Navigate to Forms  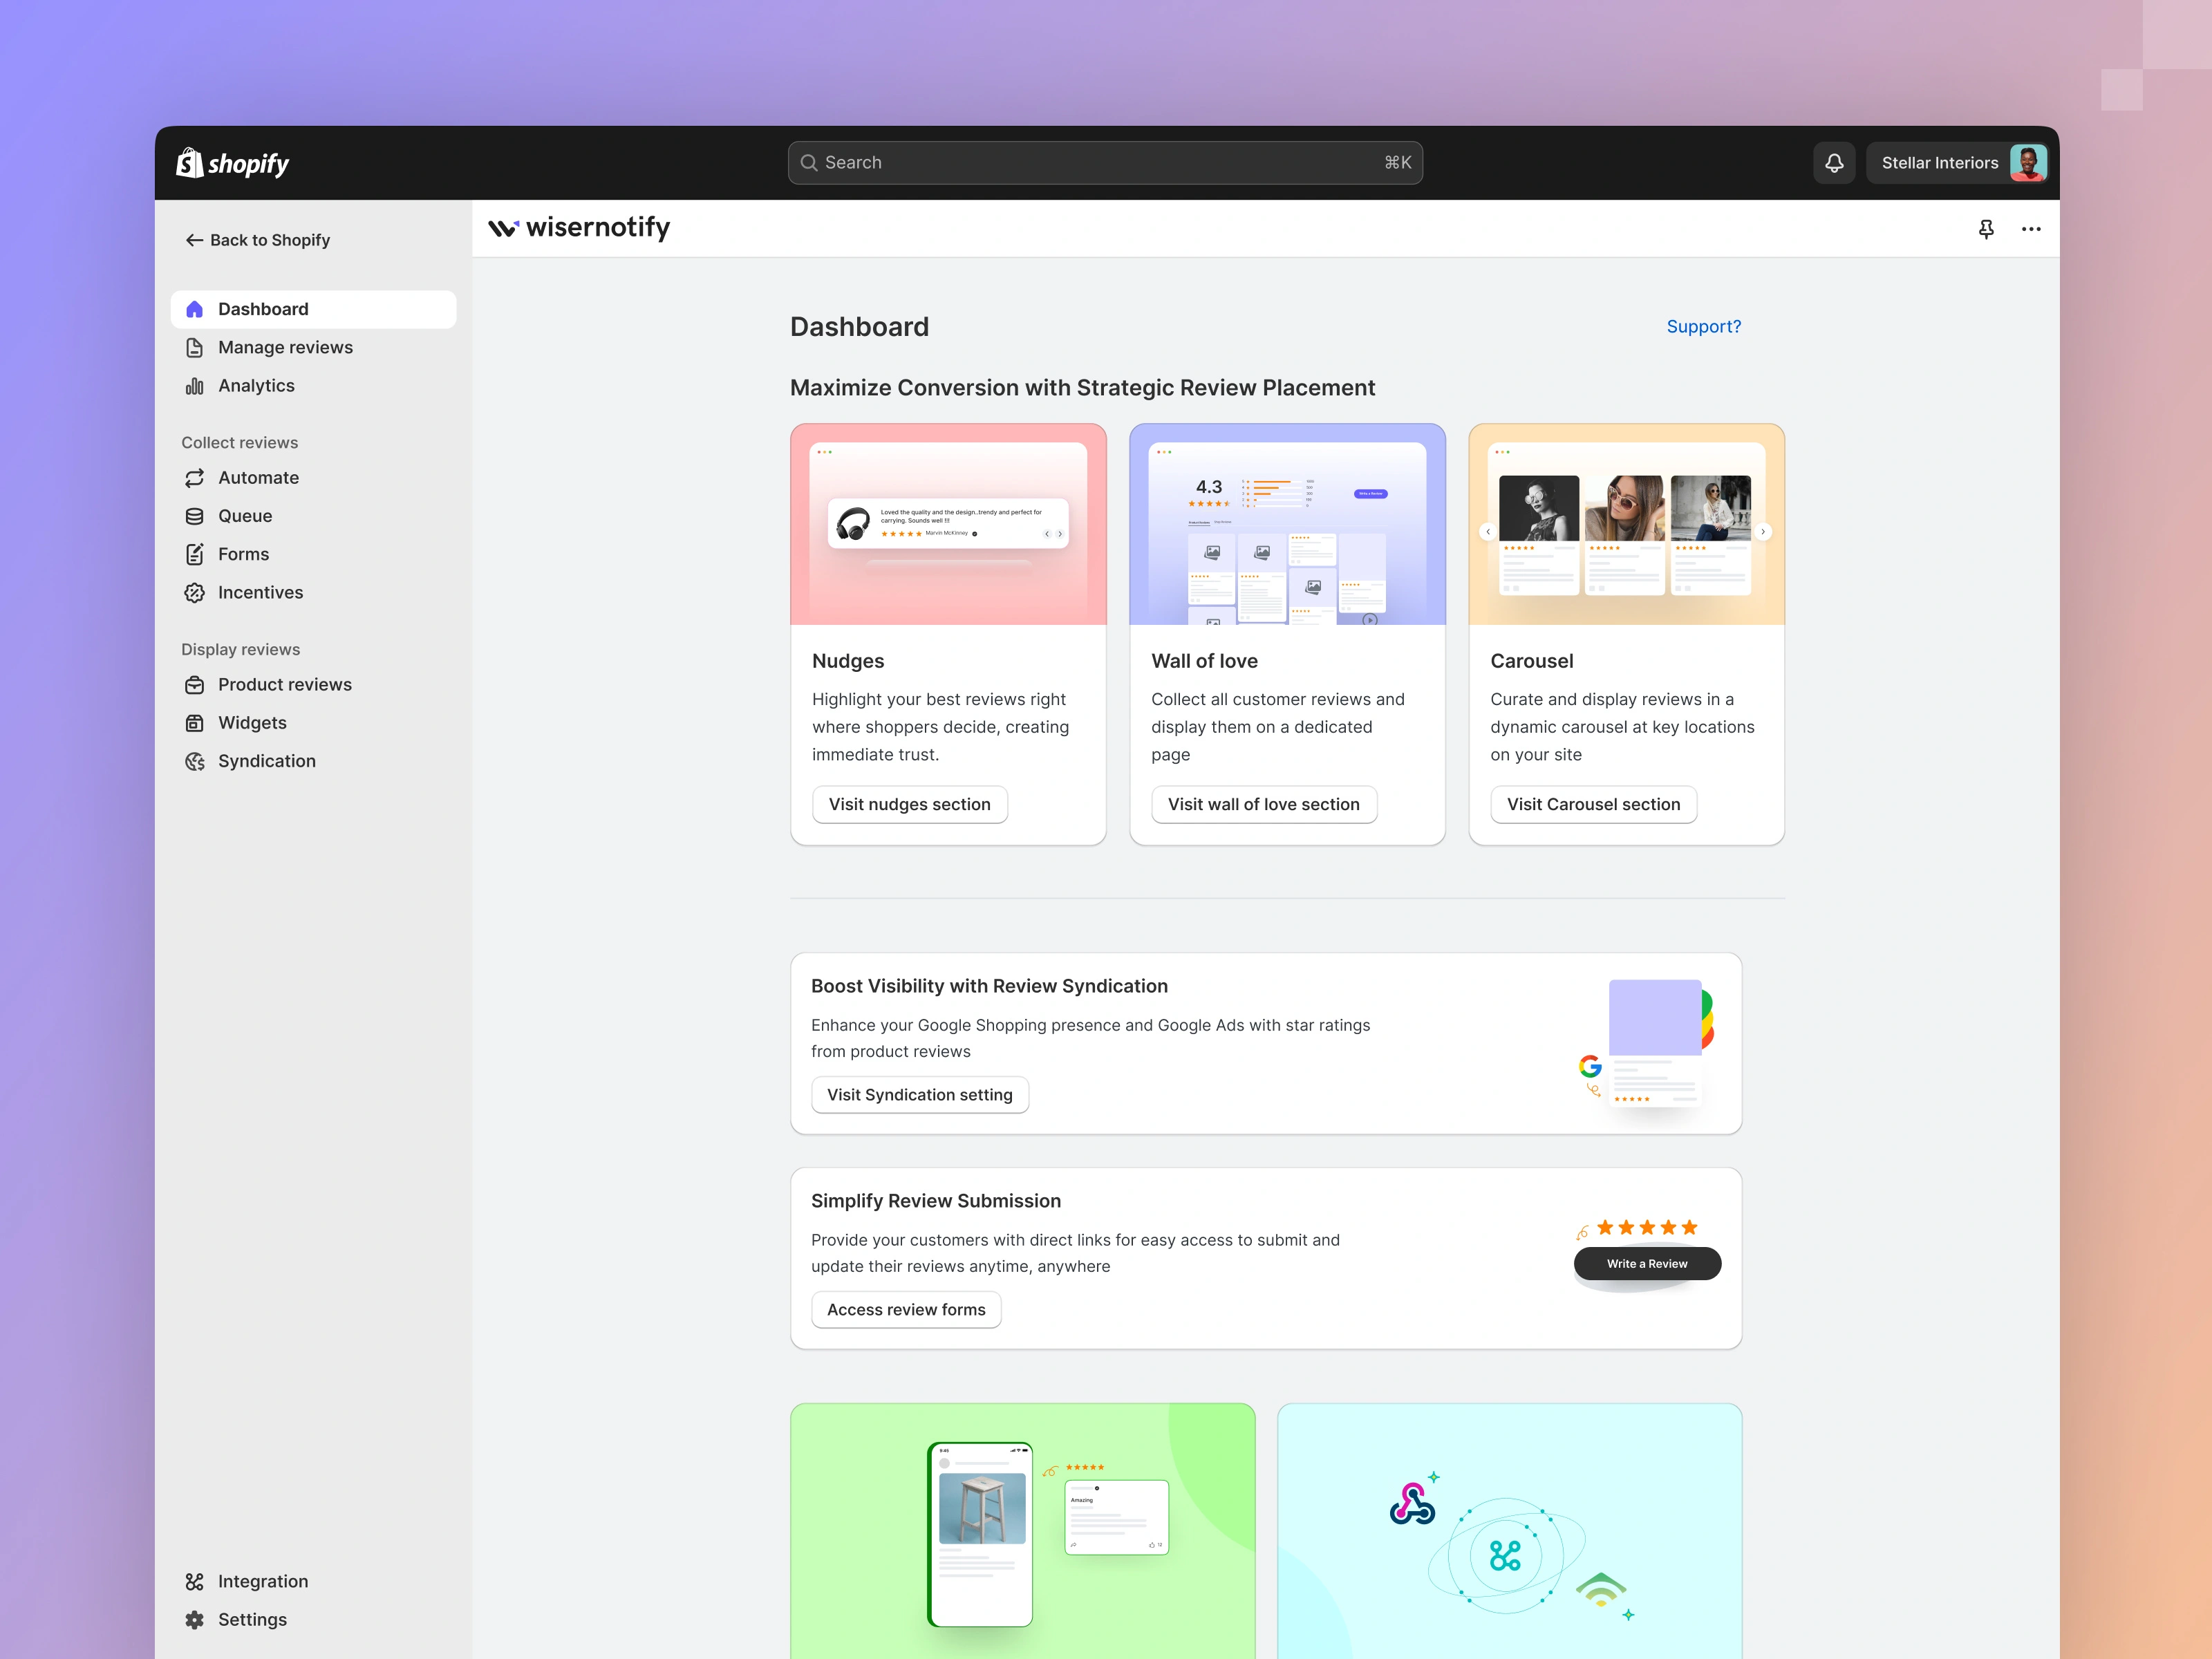[314, 554]
